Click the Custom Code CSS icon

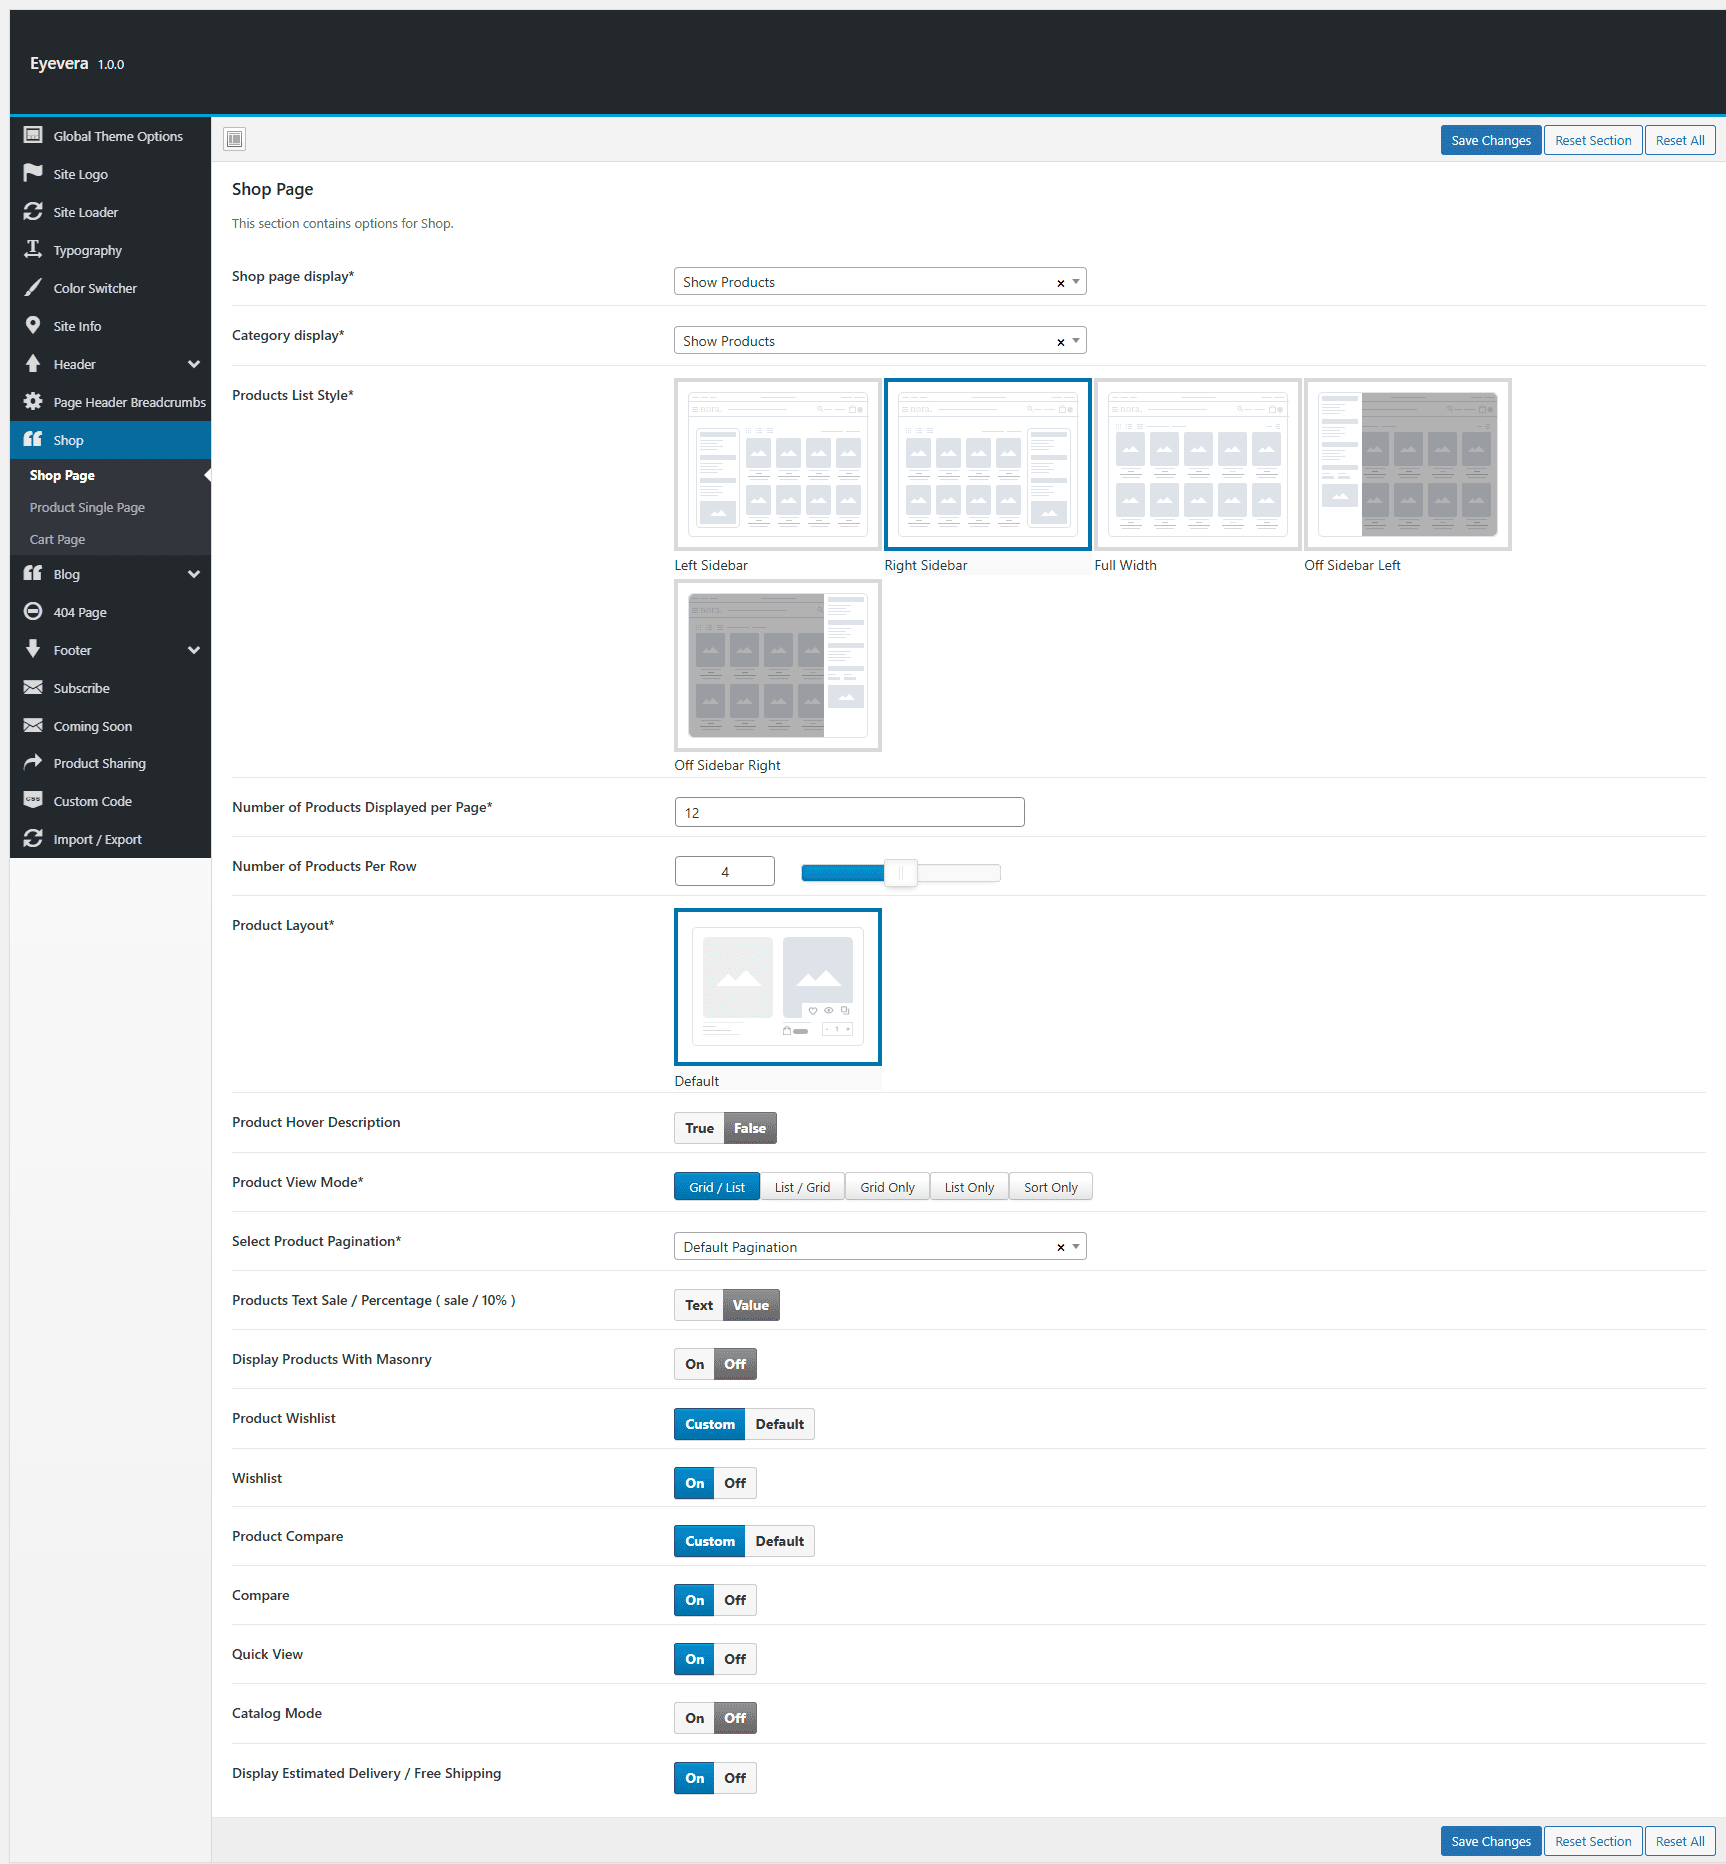[33, 800]
